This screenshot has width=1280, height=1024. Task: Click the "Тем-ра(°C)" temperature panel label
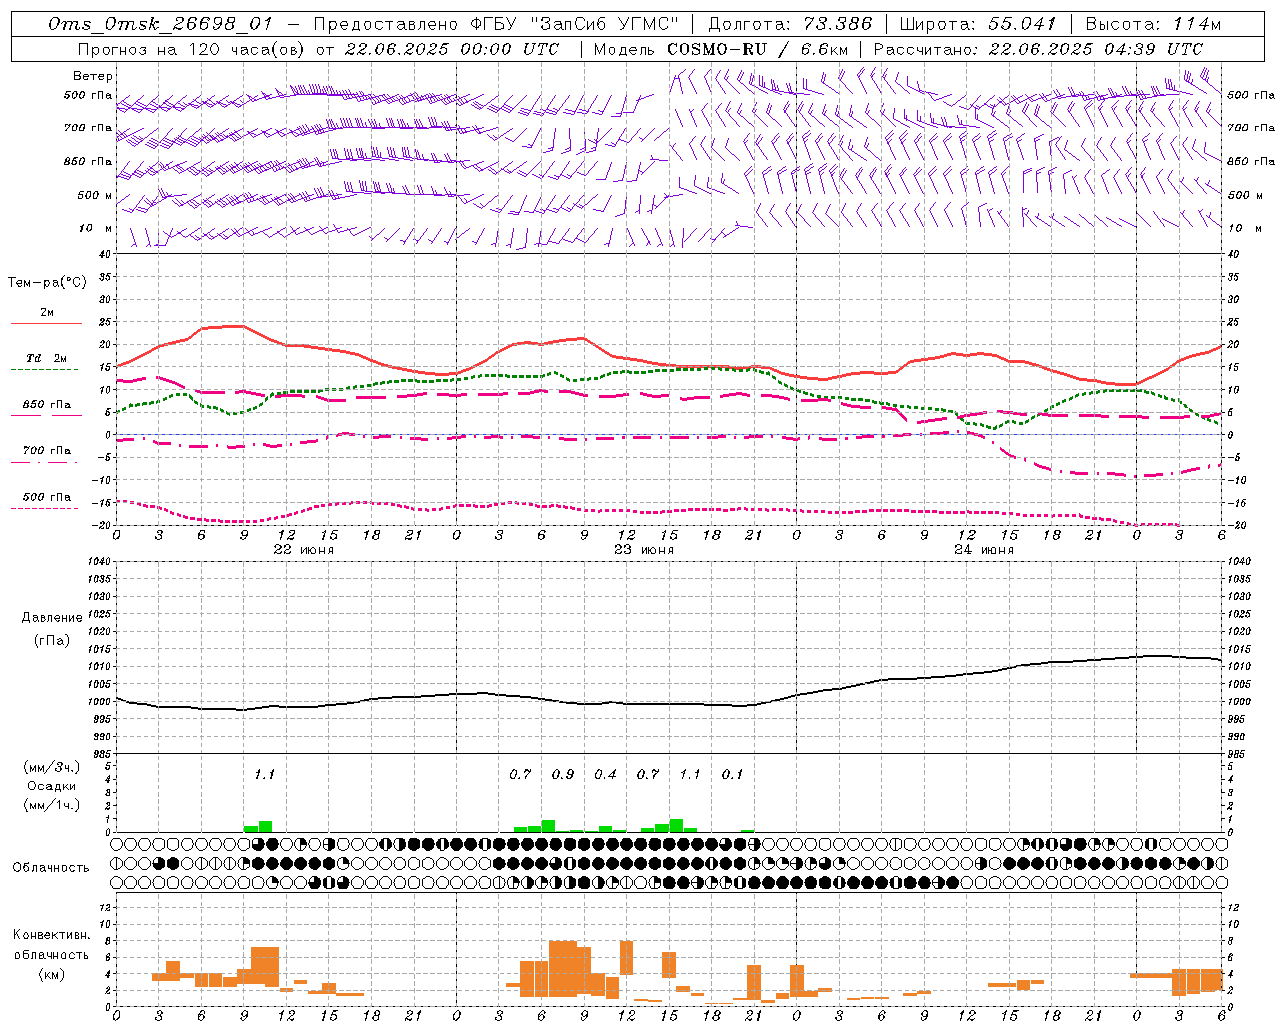click(x=47, y=283)
